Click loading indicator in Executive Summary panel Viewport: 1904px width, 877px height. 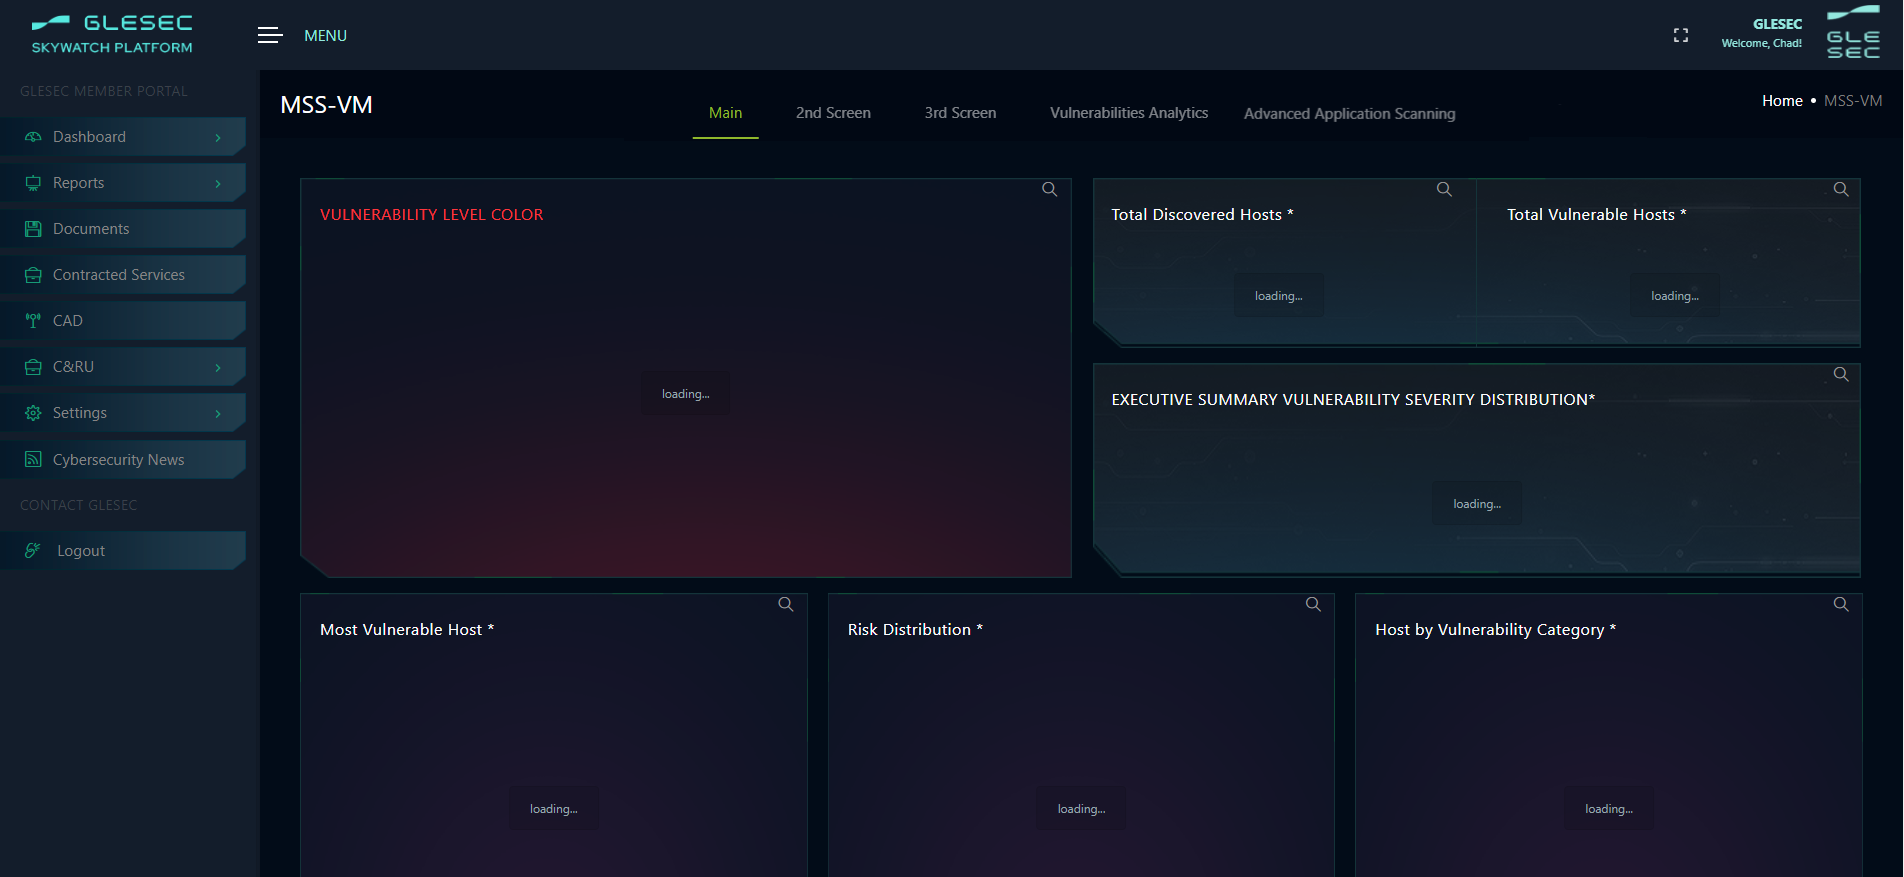click(x=1477, y=504)
